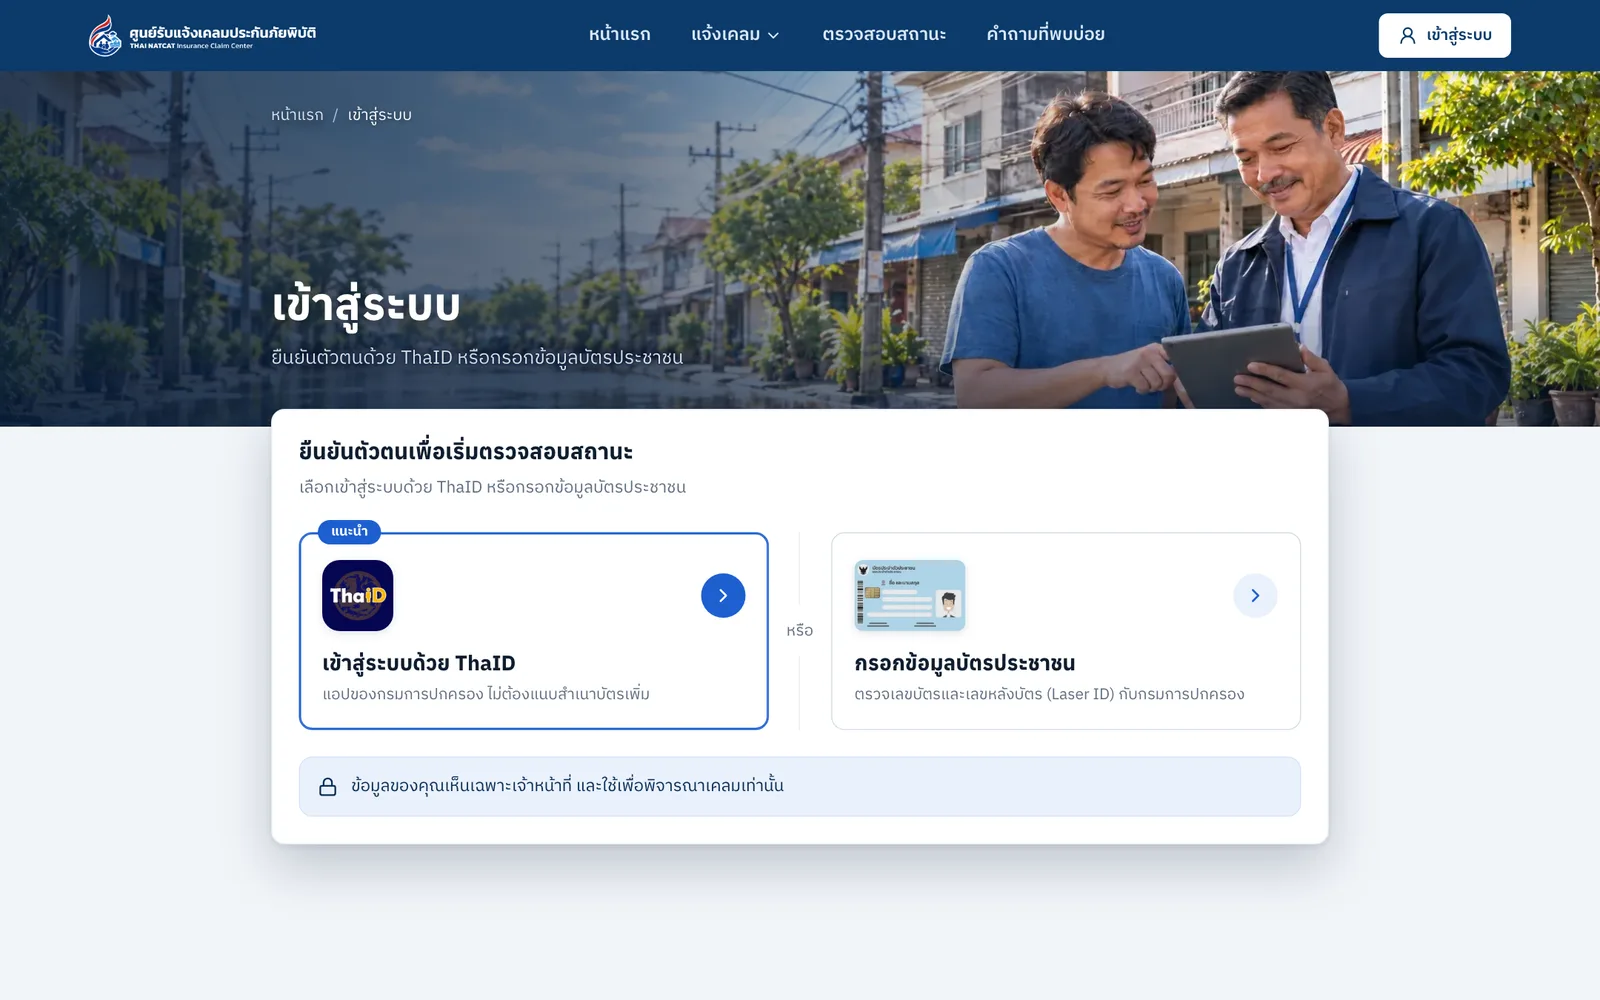Click the เข้าสู่ระบบ button in header
The image size is (1600, 1000).
[1444, 35]
